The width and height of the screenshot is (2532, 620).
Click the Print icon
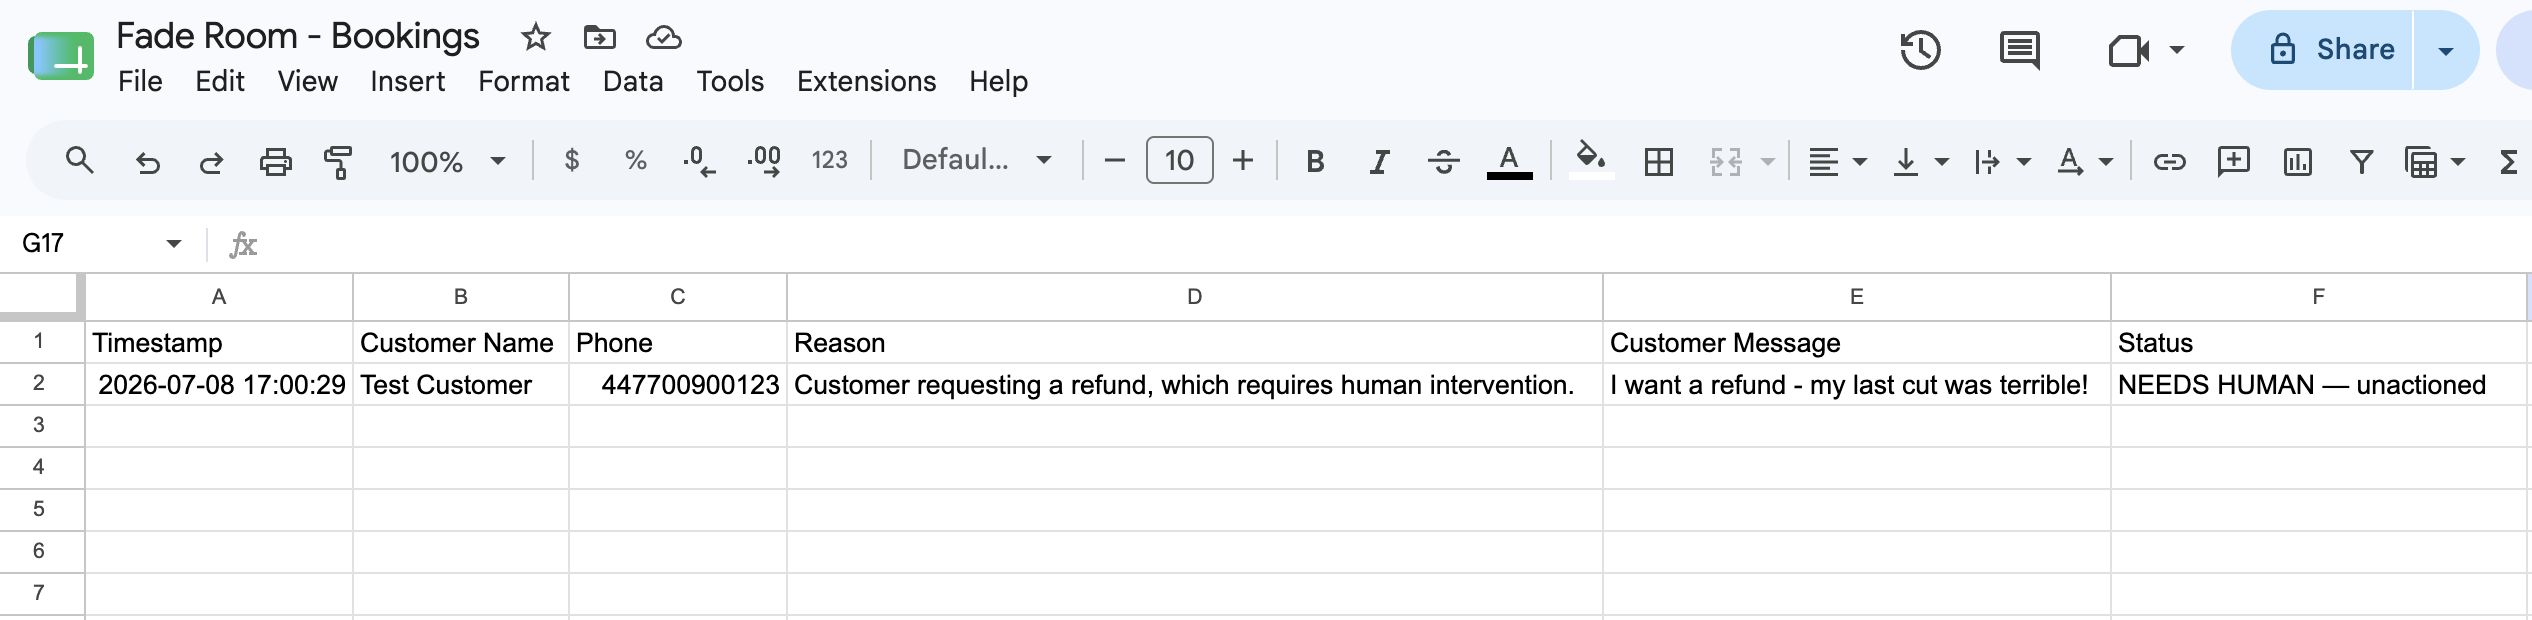click(x=275, y=161)
